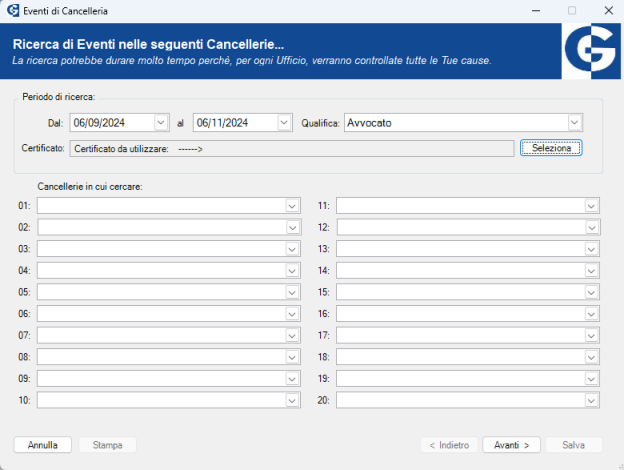Image resolution: width=624 pixels, height=470 pixels.
Task: Close the Eventi di Cancelleria window
Action: pos(608,11)
